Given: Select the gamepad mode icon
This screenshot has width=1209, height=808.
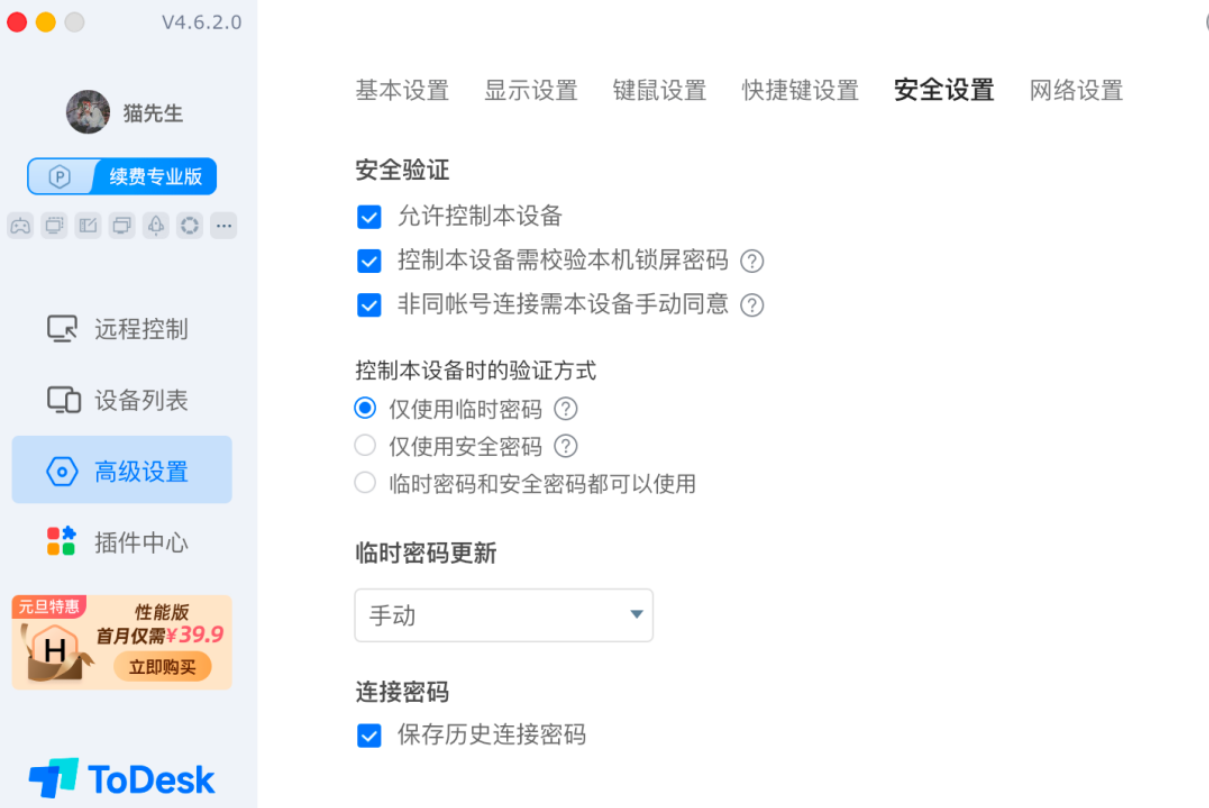Looking at the screenshot, I should pyautogui.click(x=20, y=225).
